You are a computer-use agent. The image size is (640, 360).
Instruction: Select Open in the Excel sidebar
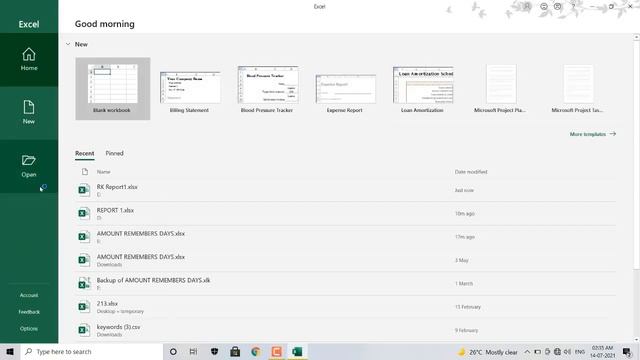tap(29, 166)
